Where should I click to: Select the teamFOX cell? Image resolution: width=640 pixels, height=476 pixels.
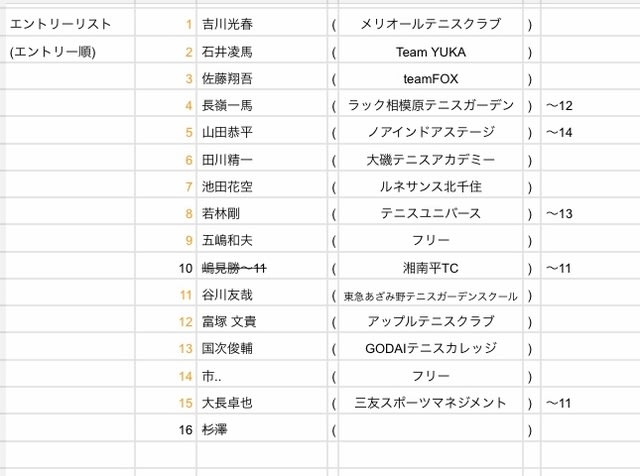(x=431, y=78)
